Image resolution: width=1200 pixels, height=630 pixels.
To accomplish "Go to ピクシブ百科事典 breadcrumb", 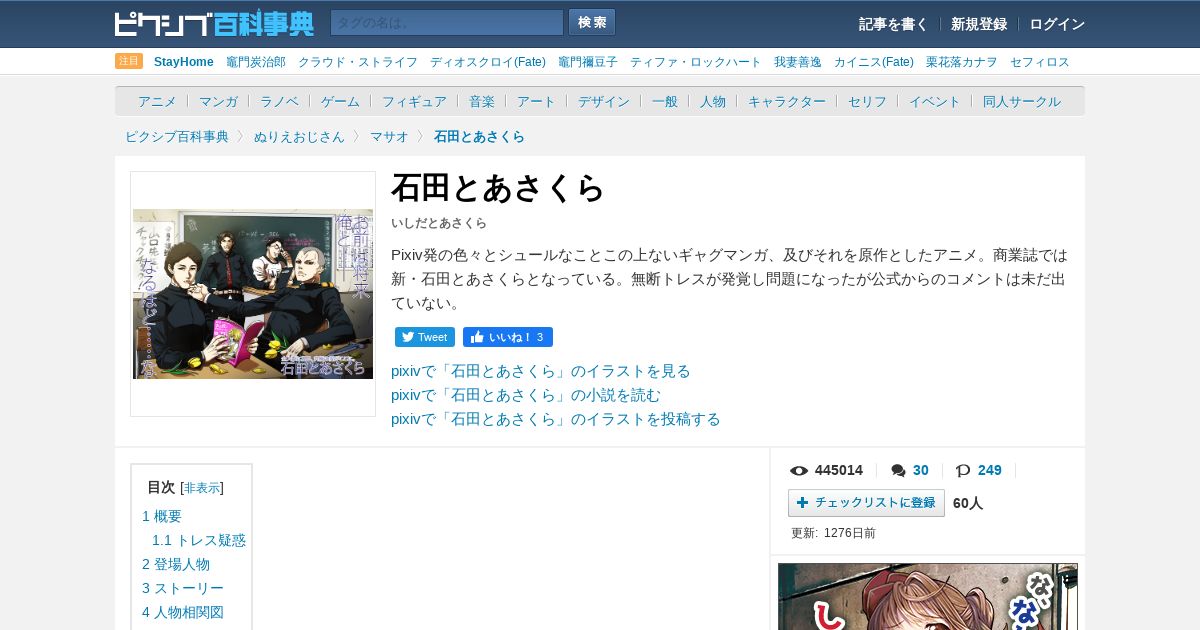I will pos(177,136).
